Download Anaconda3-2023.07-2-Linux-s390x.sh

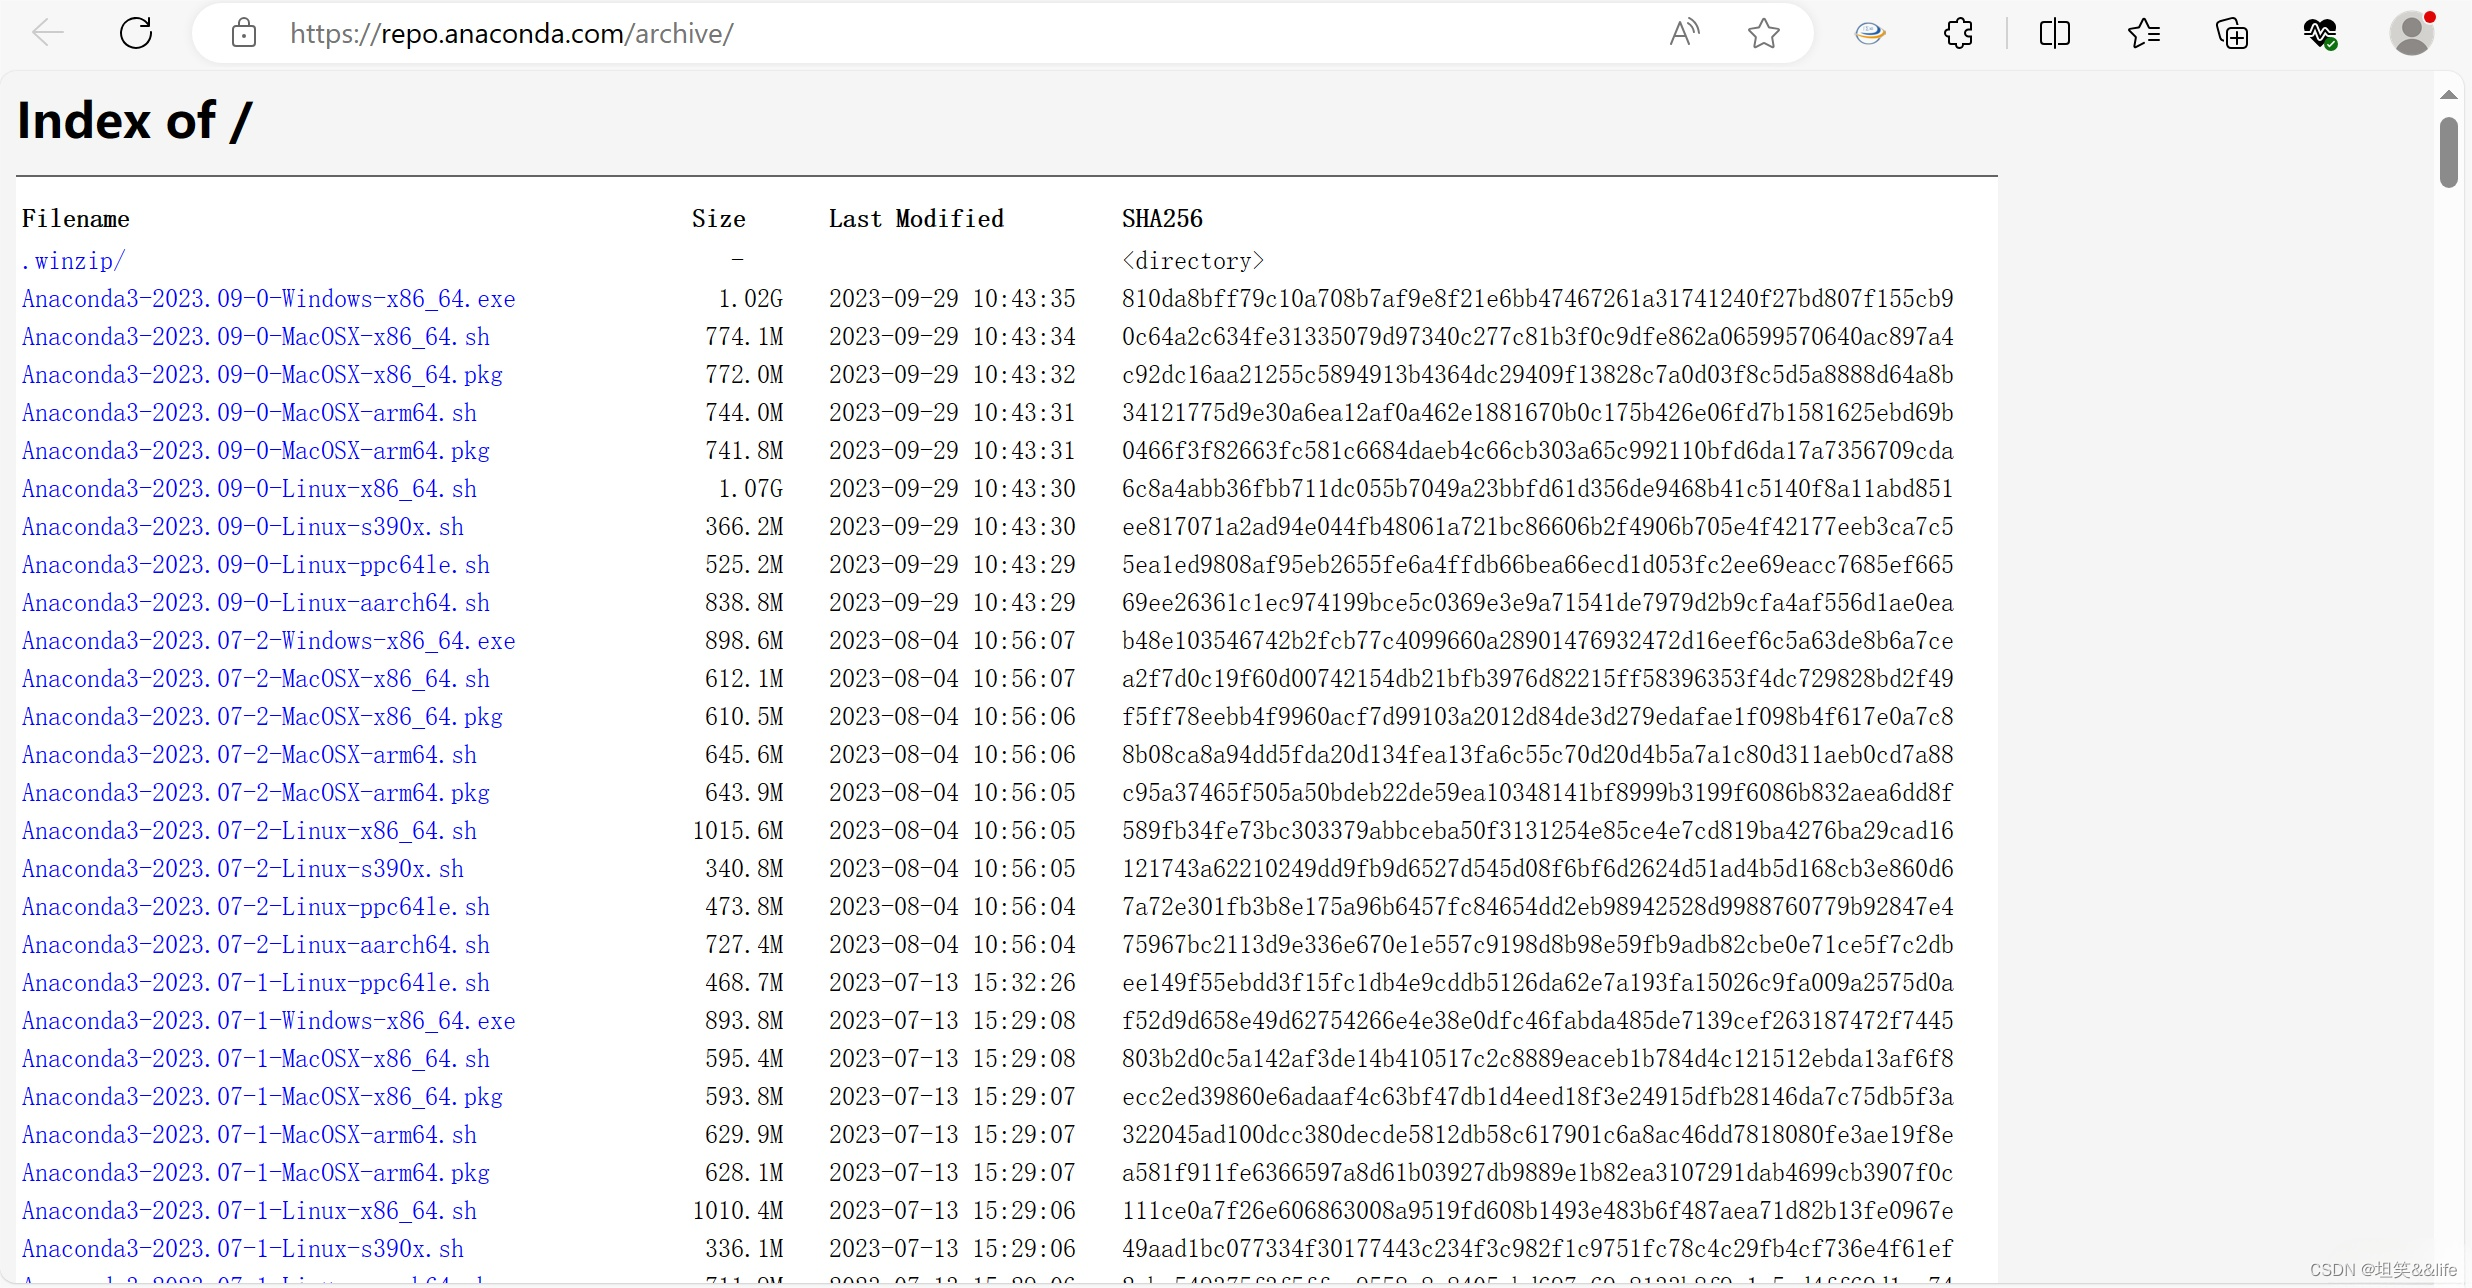point(242,869)
